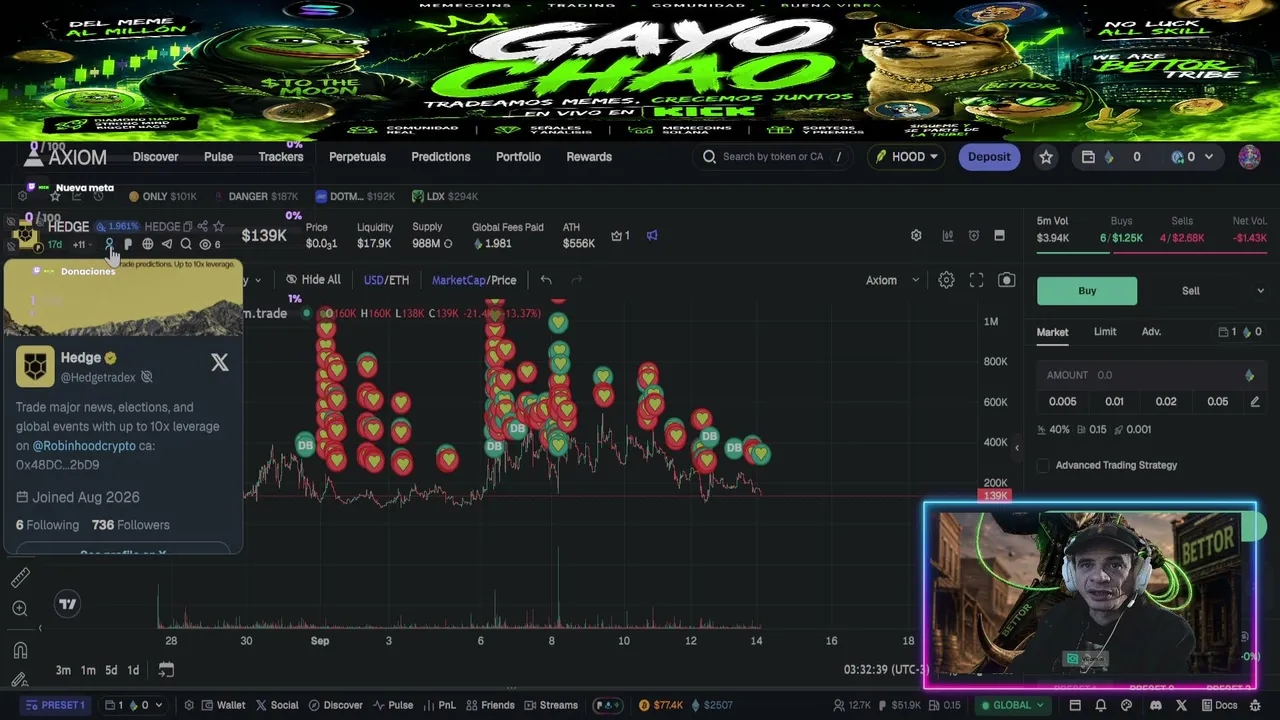Select the 1m chart range
This screenshot has height=720, width=1280.
[x=88, y=670]
